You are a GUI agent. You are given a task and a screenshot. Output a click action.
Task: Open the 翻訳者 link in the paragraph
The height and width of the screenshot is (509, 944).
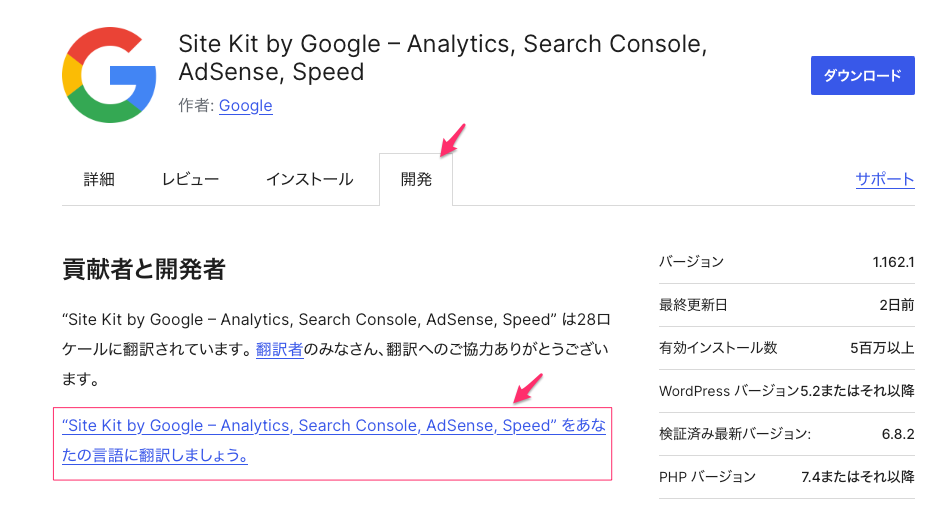(279, 350)
